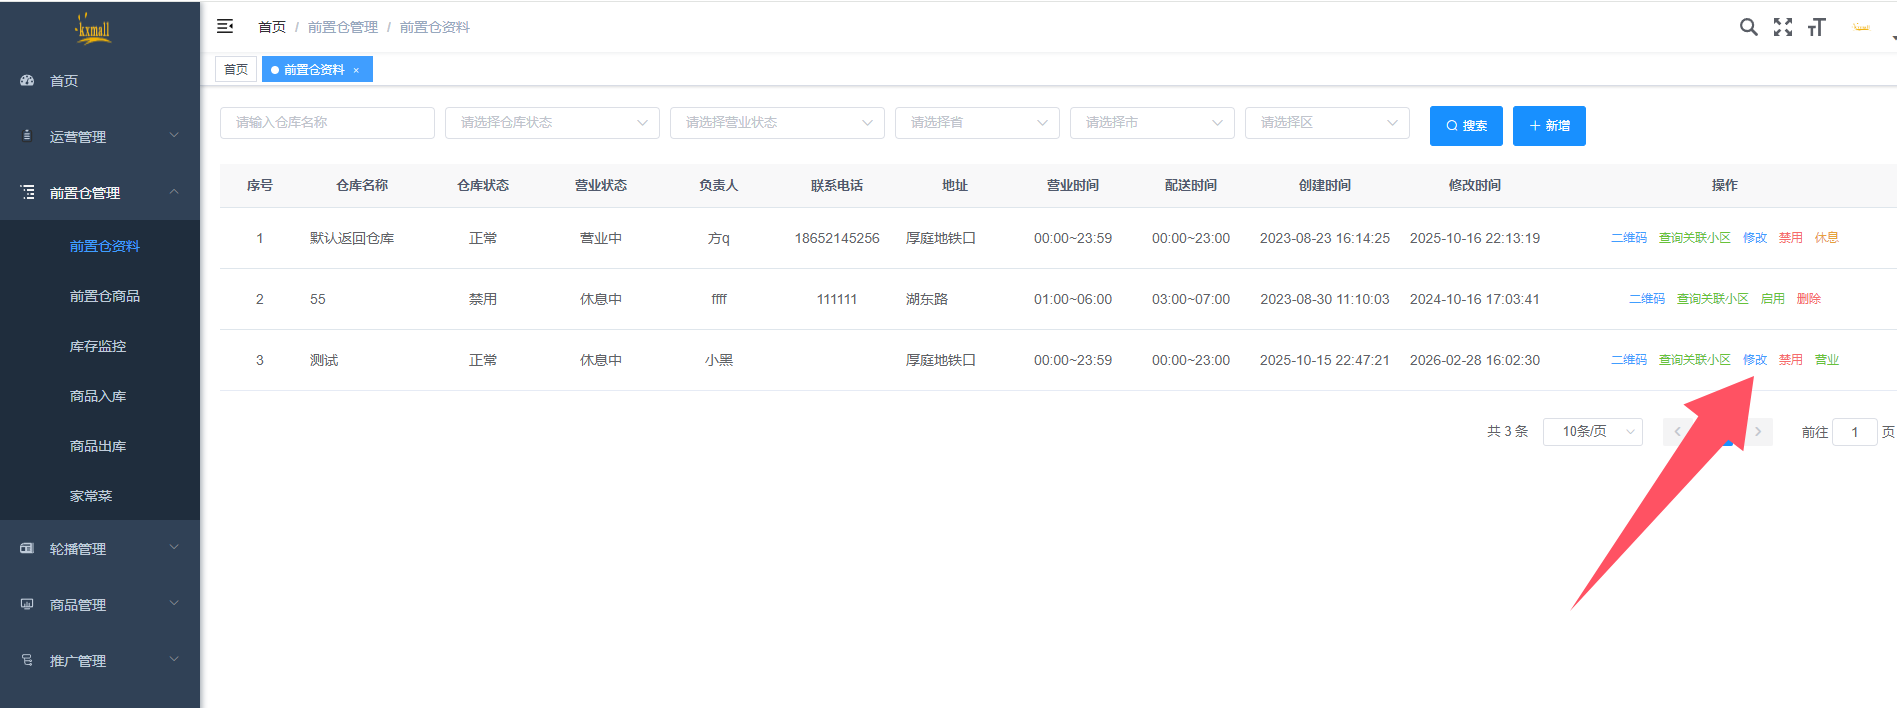1897x708 pixels.
Task: Collapse the sidebar using the hamburger icon
Action: (225, 26)
